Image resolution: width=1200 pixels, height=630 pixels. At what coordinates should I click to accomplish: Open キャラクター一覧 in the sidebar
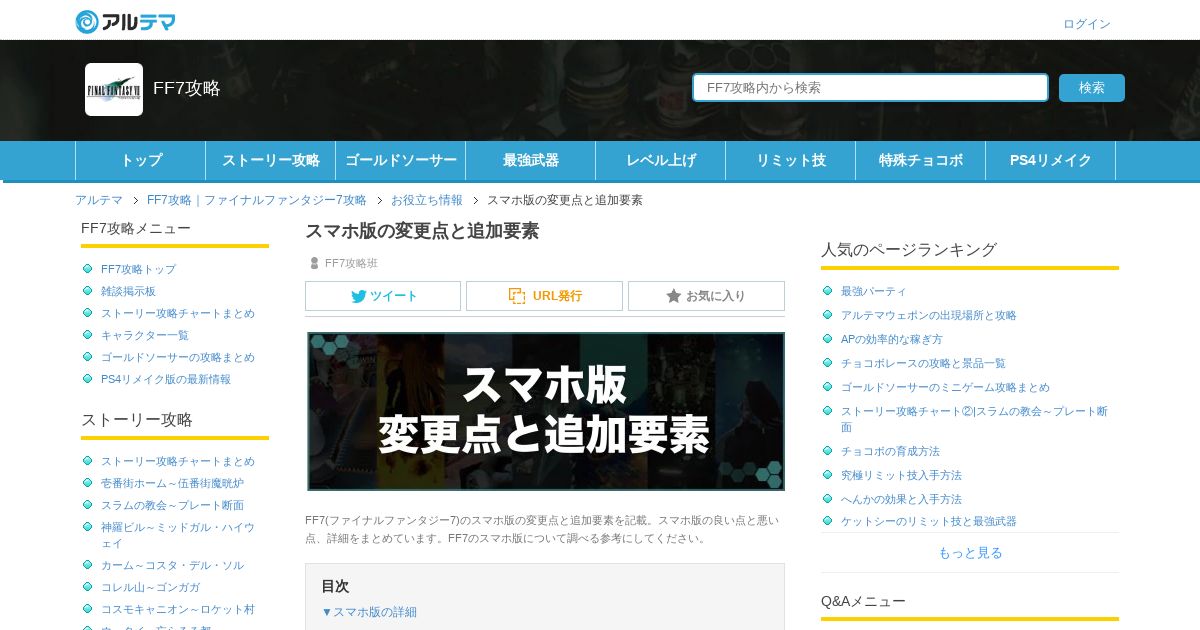[144, 335]
